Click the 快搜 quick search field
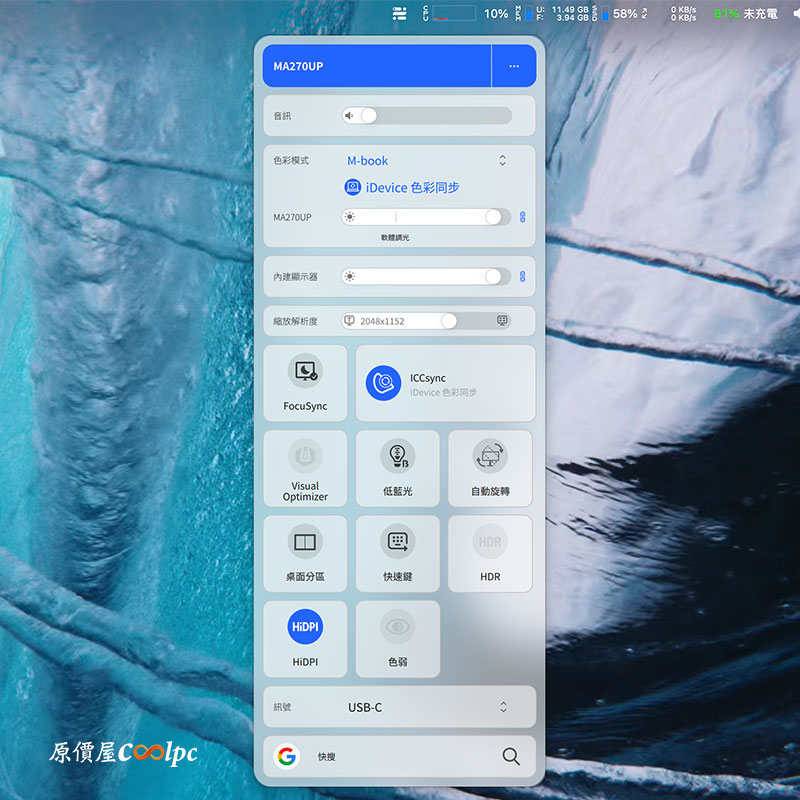The width and height of the screenshot is (800, 800). pos(400,757)
